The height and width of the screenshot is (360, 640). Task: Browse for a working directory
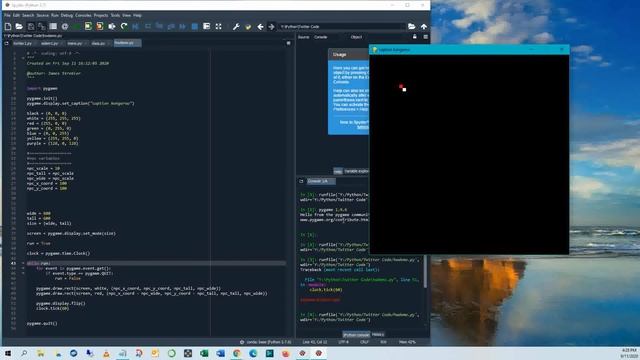[411, 27]
